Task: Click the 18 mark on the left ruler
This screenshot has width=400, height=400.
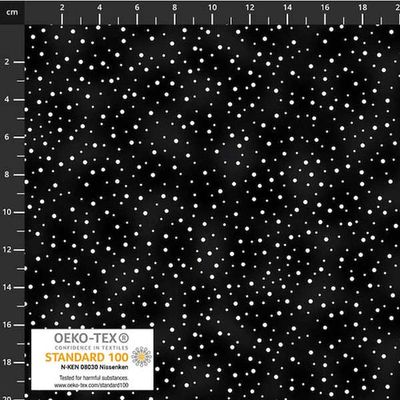Action: pos(7,362)
